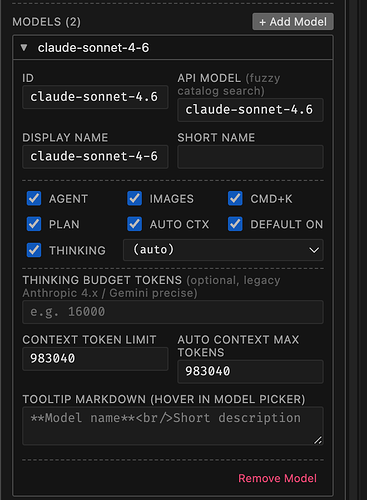
Task: Click the THINKING BUDGET TOKENS label
Action: [102, 280]
